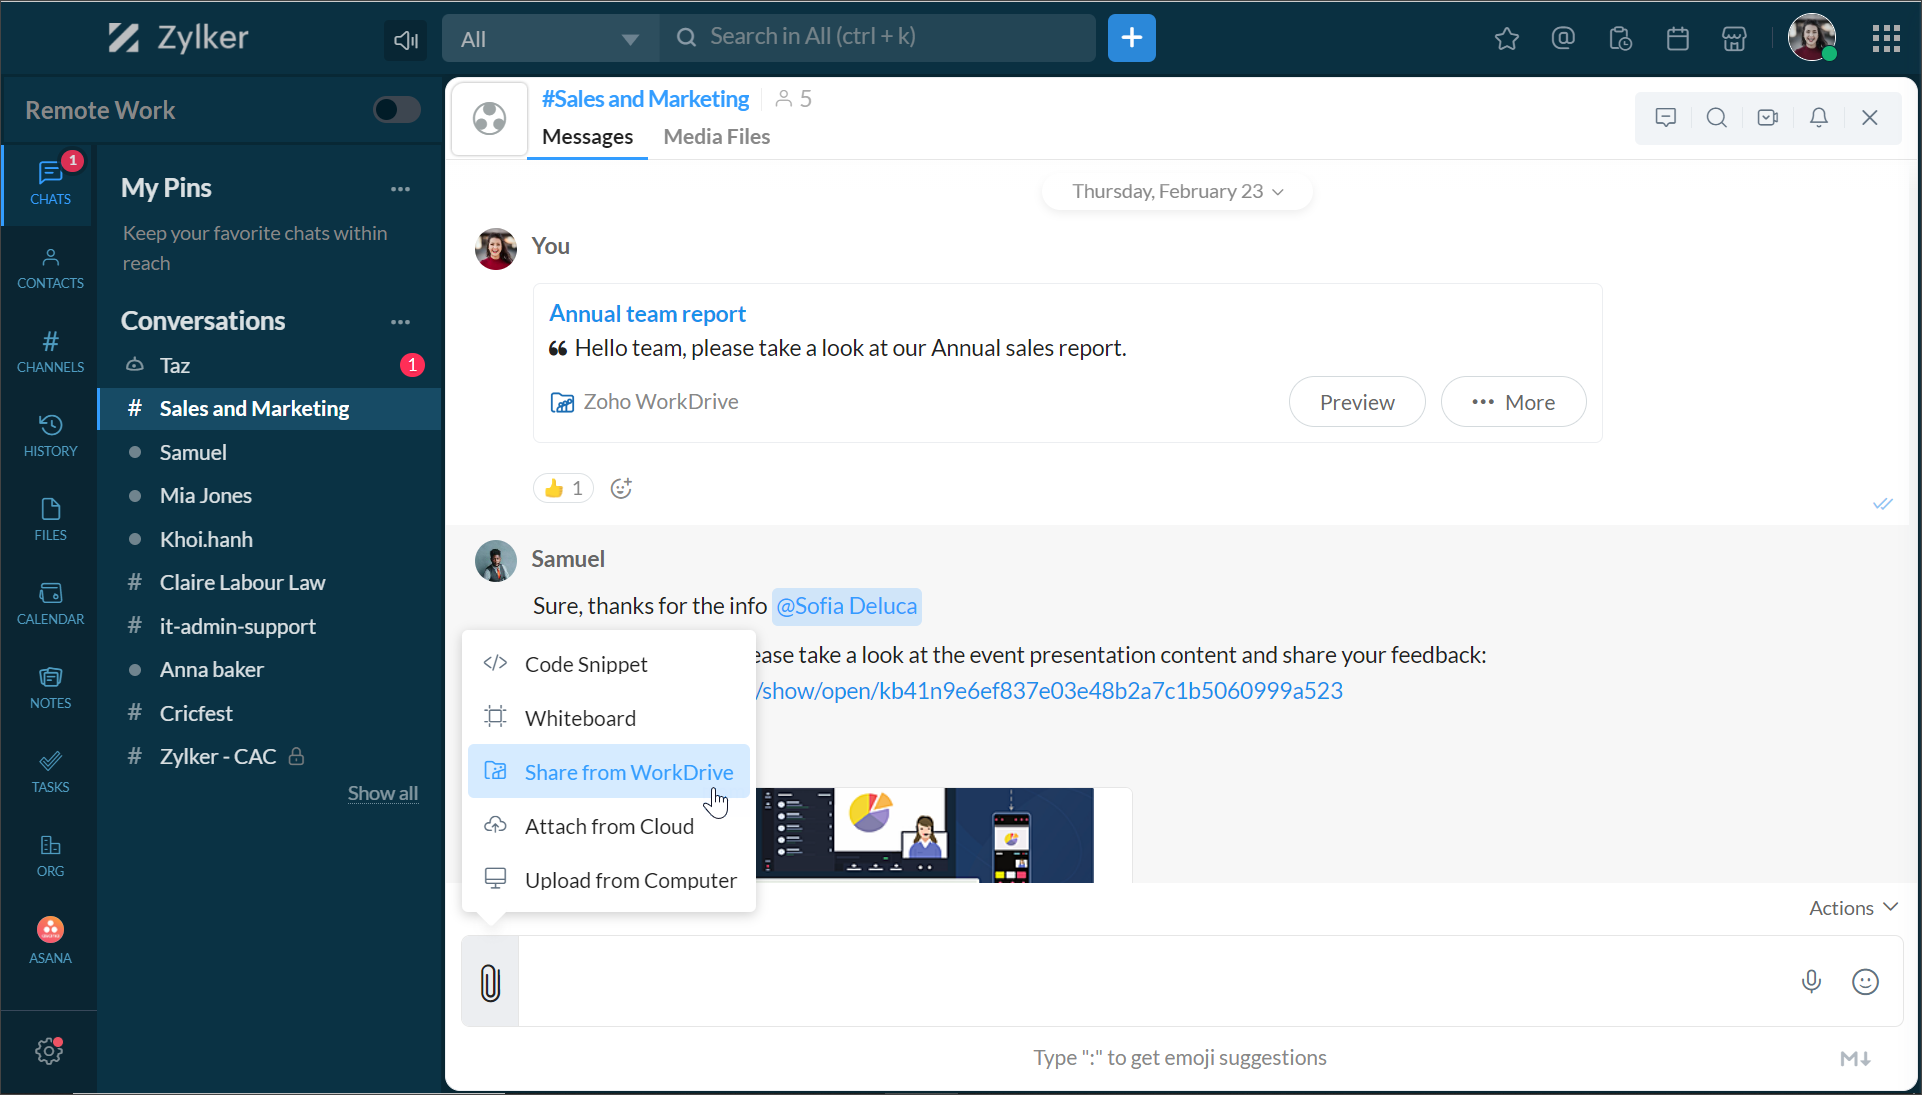Expand the Actions dropdown

pyautogui.click(x=1852, y=908)
